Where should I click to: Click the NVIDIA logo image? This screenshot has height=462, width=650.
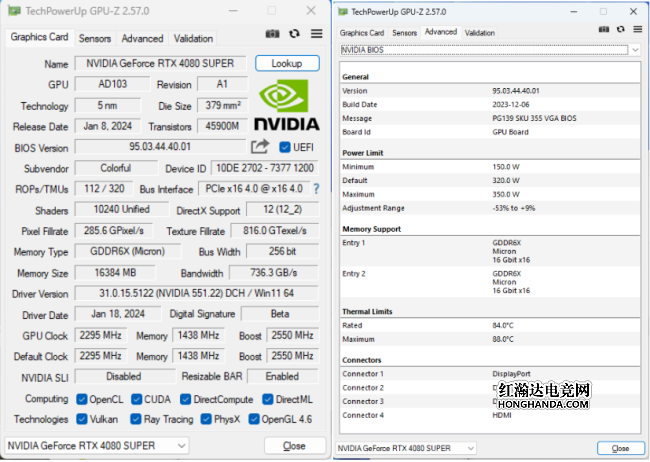point(286,104)
